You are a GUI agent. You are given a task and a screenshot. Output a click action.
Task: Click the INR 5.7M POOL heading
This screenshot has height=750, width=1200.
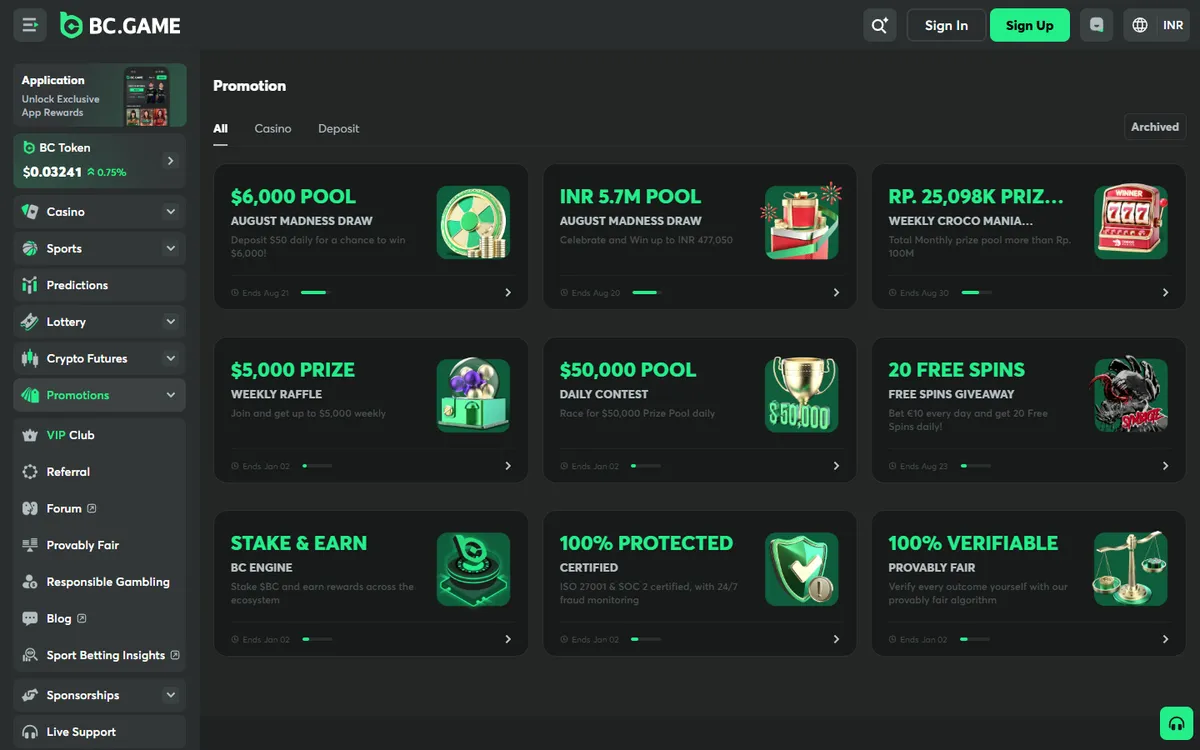630,197
